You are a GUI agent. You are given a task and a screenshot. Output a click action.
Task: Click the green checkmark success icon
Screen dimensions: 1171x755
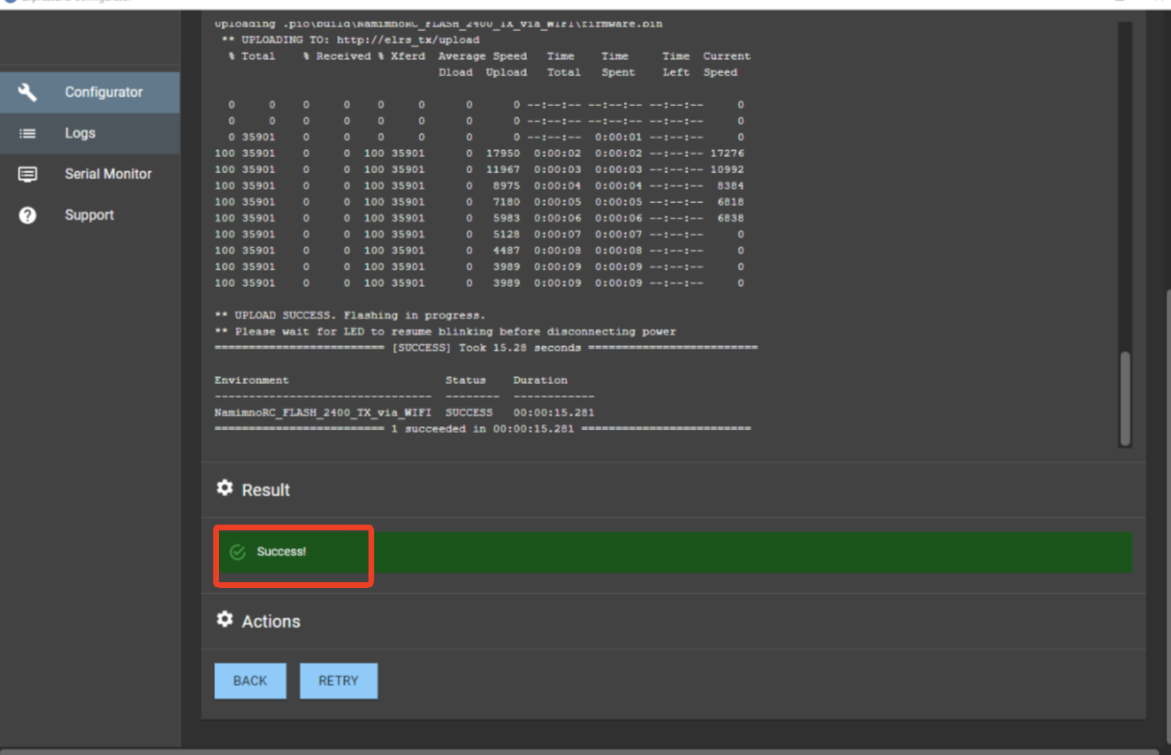[x=237, y=552]
